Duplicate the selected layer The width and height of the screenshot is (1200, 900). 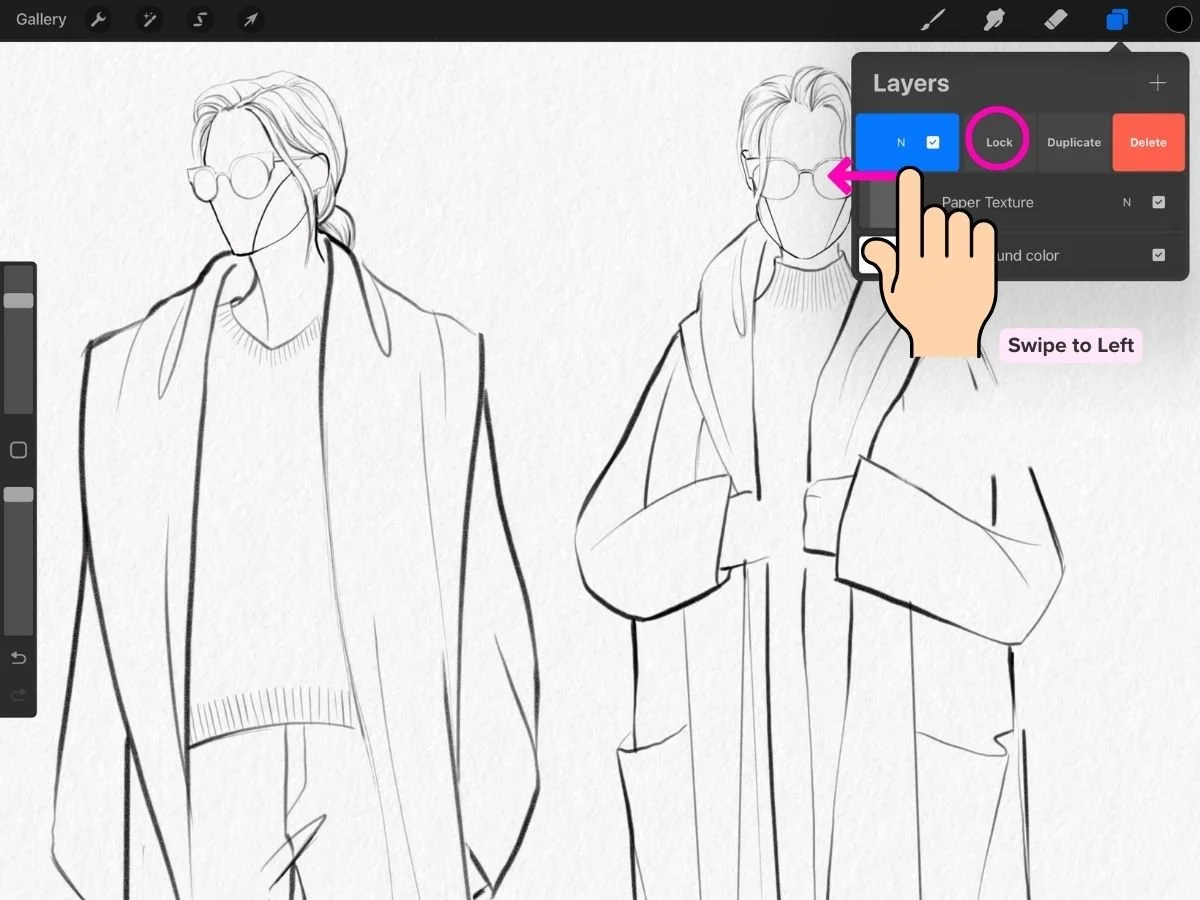coord(1073,143)
